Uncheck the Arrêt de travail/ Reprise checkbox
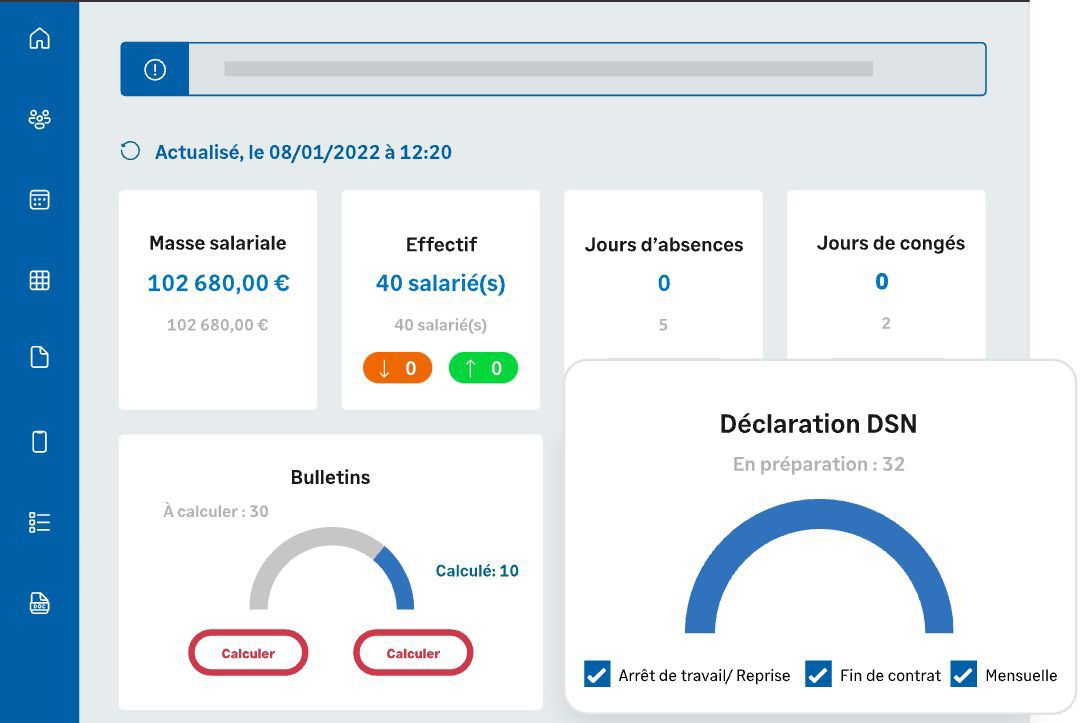 [x=597, y=675]
